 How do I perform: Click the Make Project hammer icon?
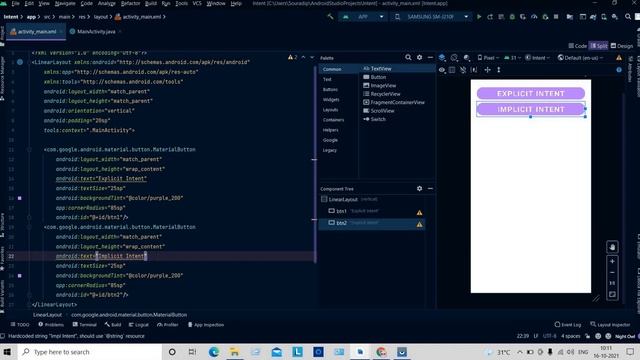[330, 17]
